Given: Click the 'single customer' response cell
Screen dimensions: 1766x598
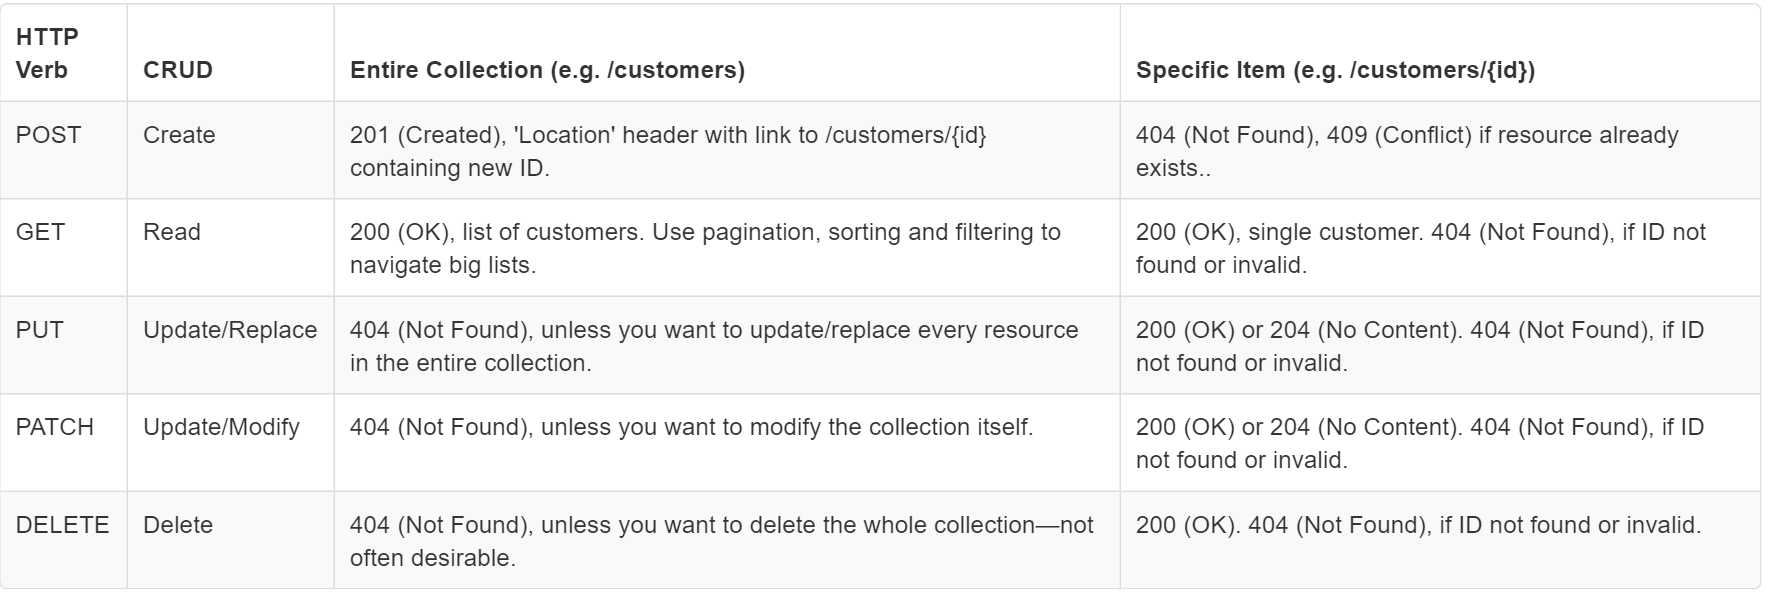Looking at the screenshot, I should coord(1421,248).
